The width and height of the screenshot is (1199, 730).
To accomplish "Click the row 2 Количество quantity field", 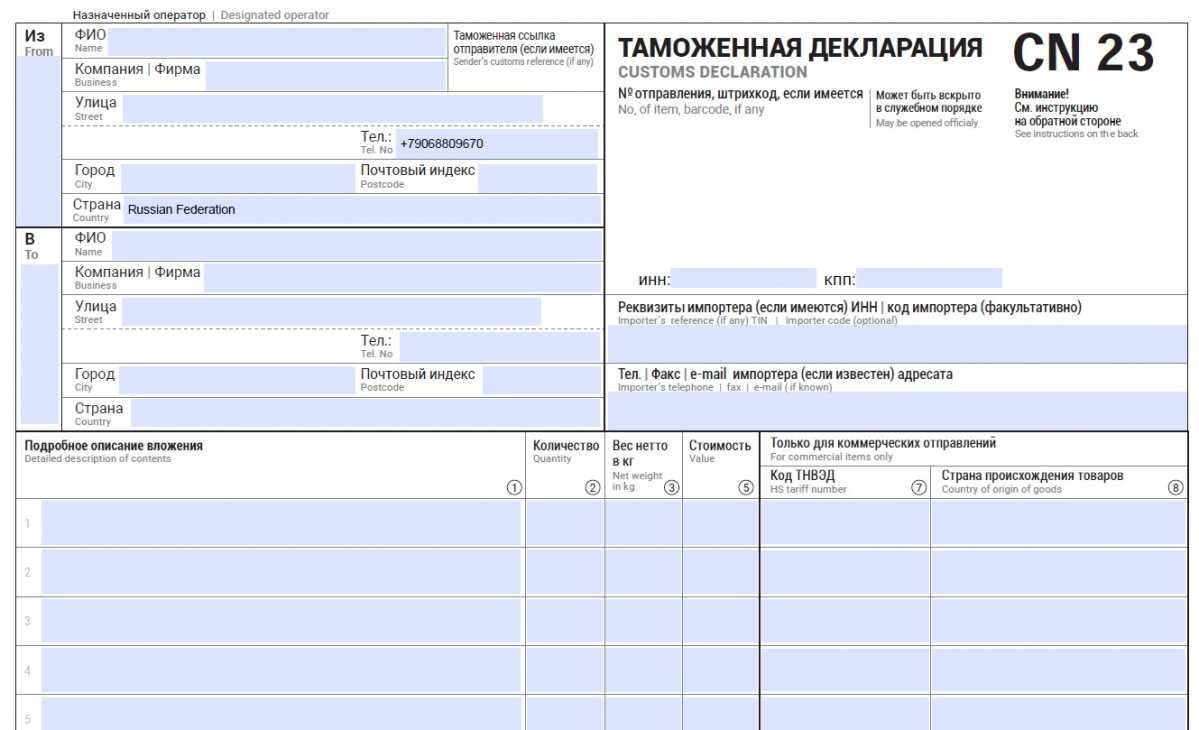I will (564, 572).
